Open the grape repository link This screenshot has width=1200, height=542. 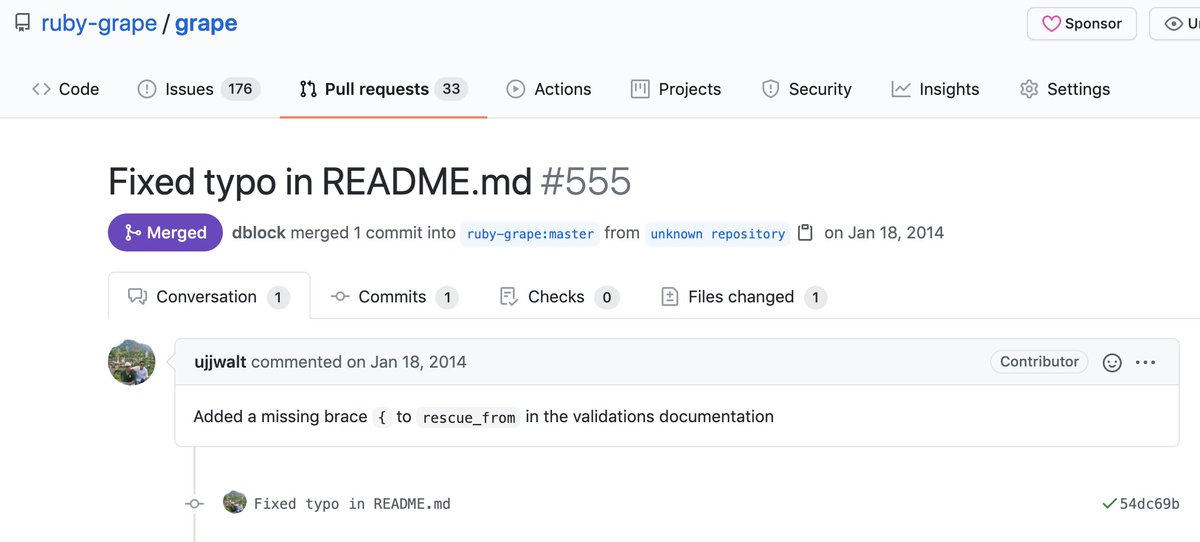click(206, 23)
